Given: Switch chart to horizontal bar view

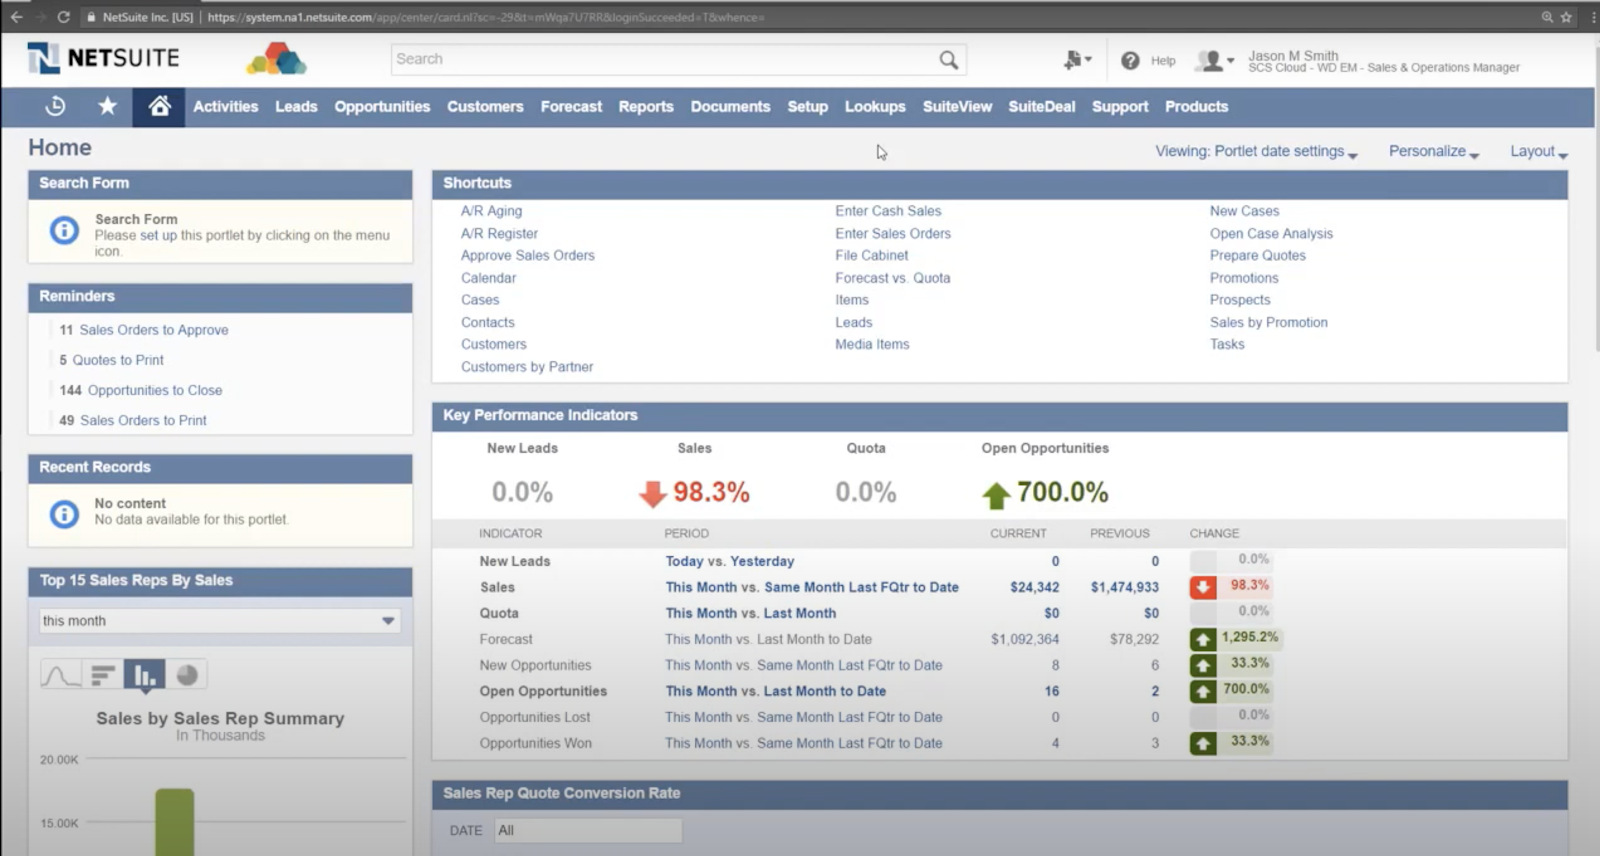Looking at the screenshot, I should [103, 675].
